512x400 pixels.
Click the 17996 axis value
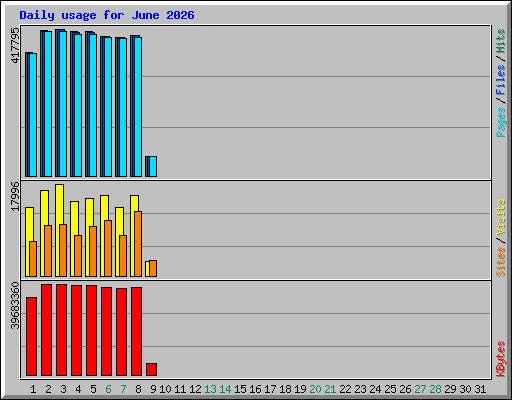15,196
